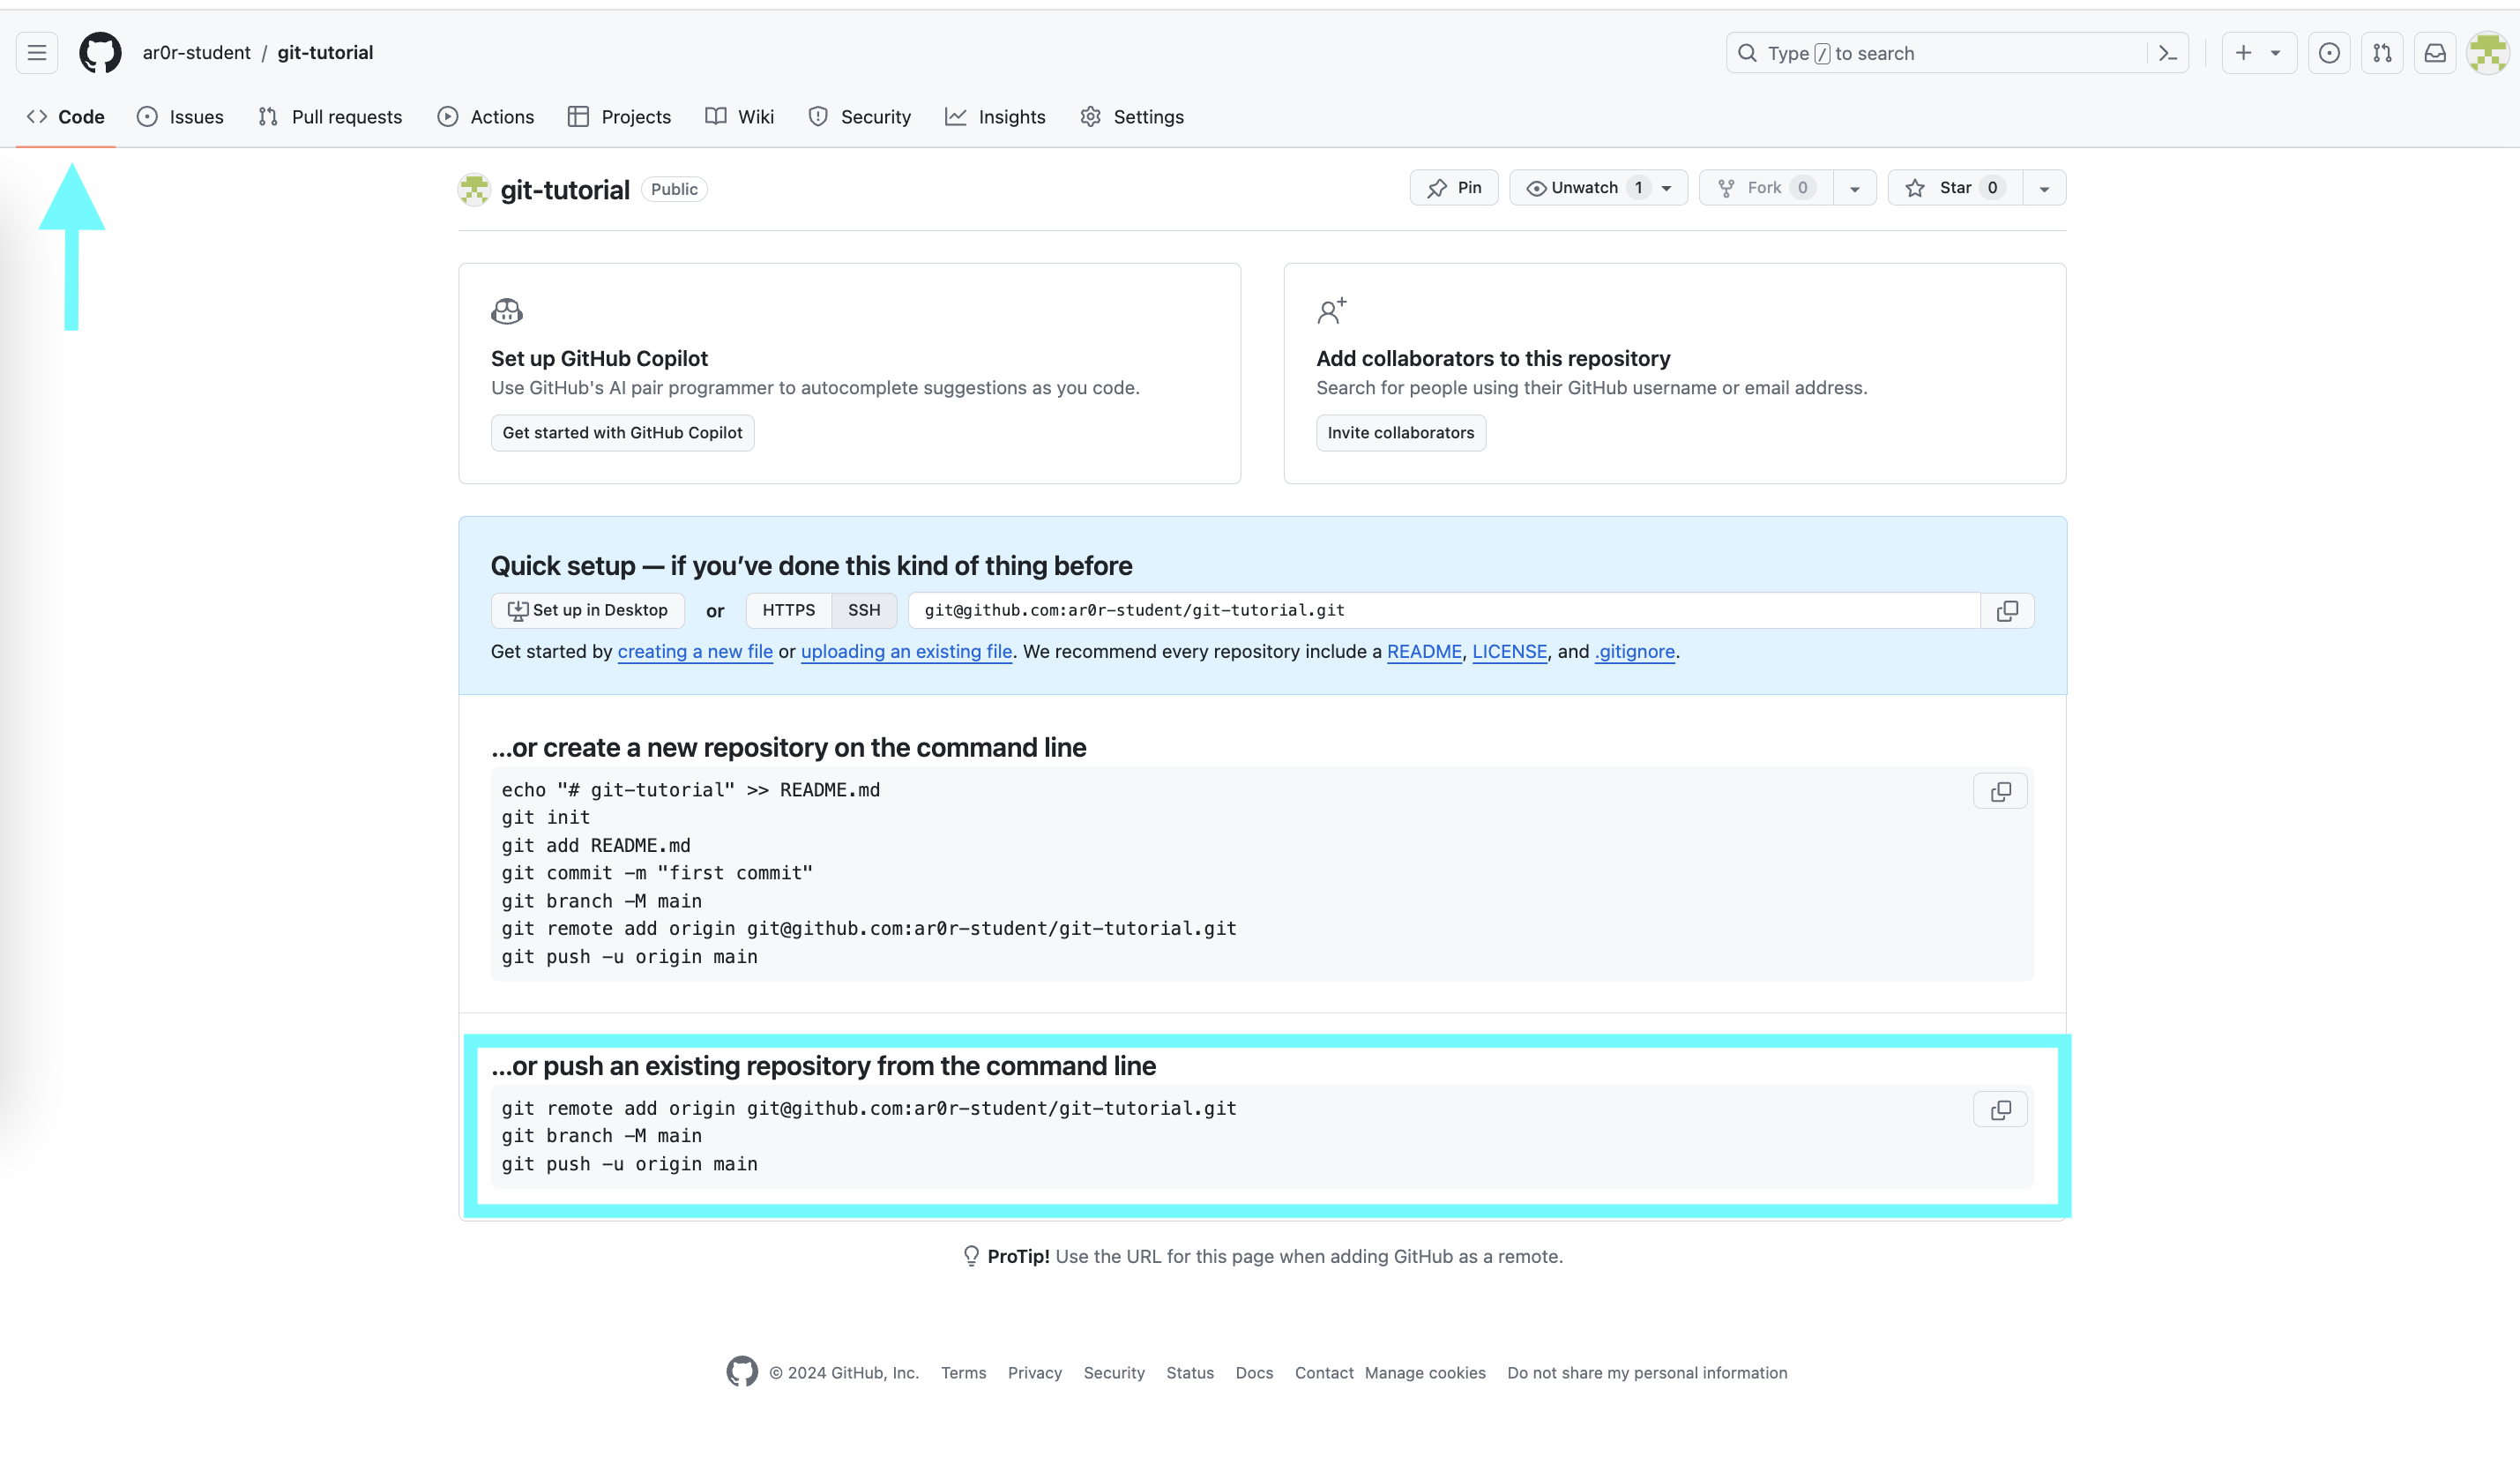Expand the Fork options dropdown arrow
The image size is (2520, 1457).
1855,188
